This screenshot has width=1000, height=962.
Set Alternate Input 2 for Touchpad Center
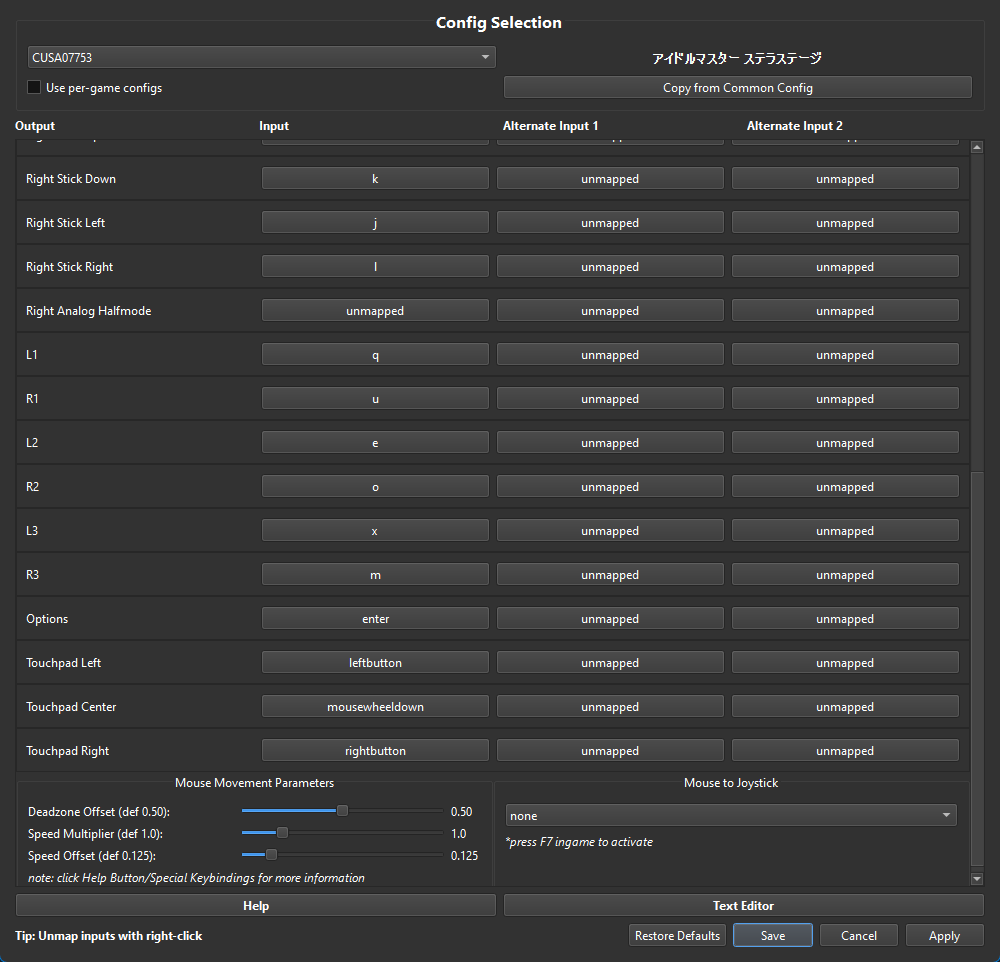[x=845, y=707]
